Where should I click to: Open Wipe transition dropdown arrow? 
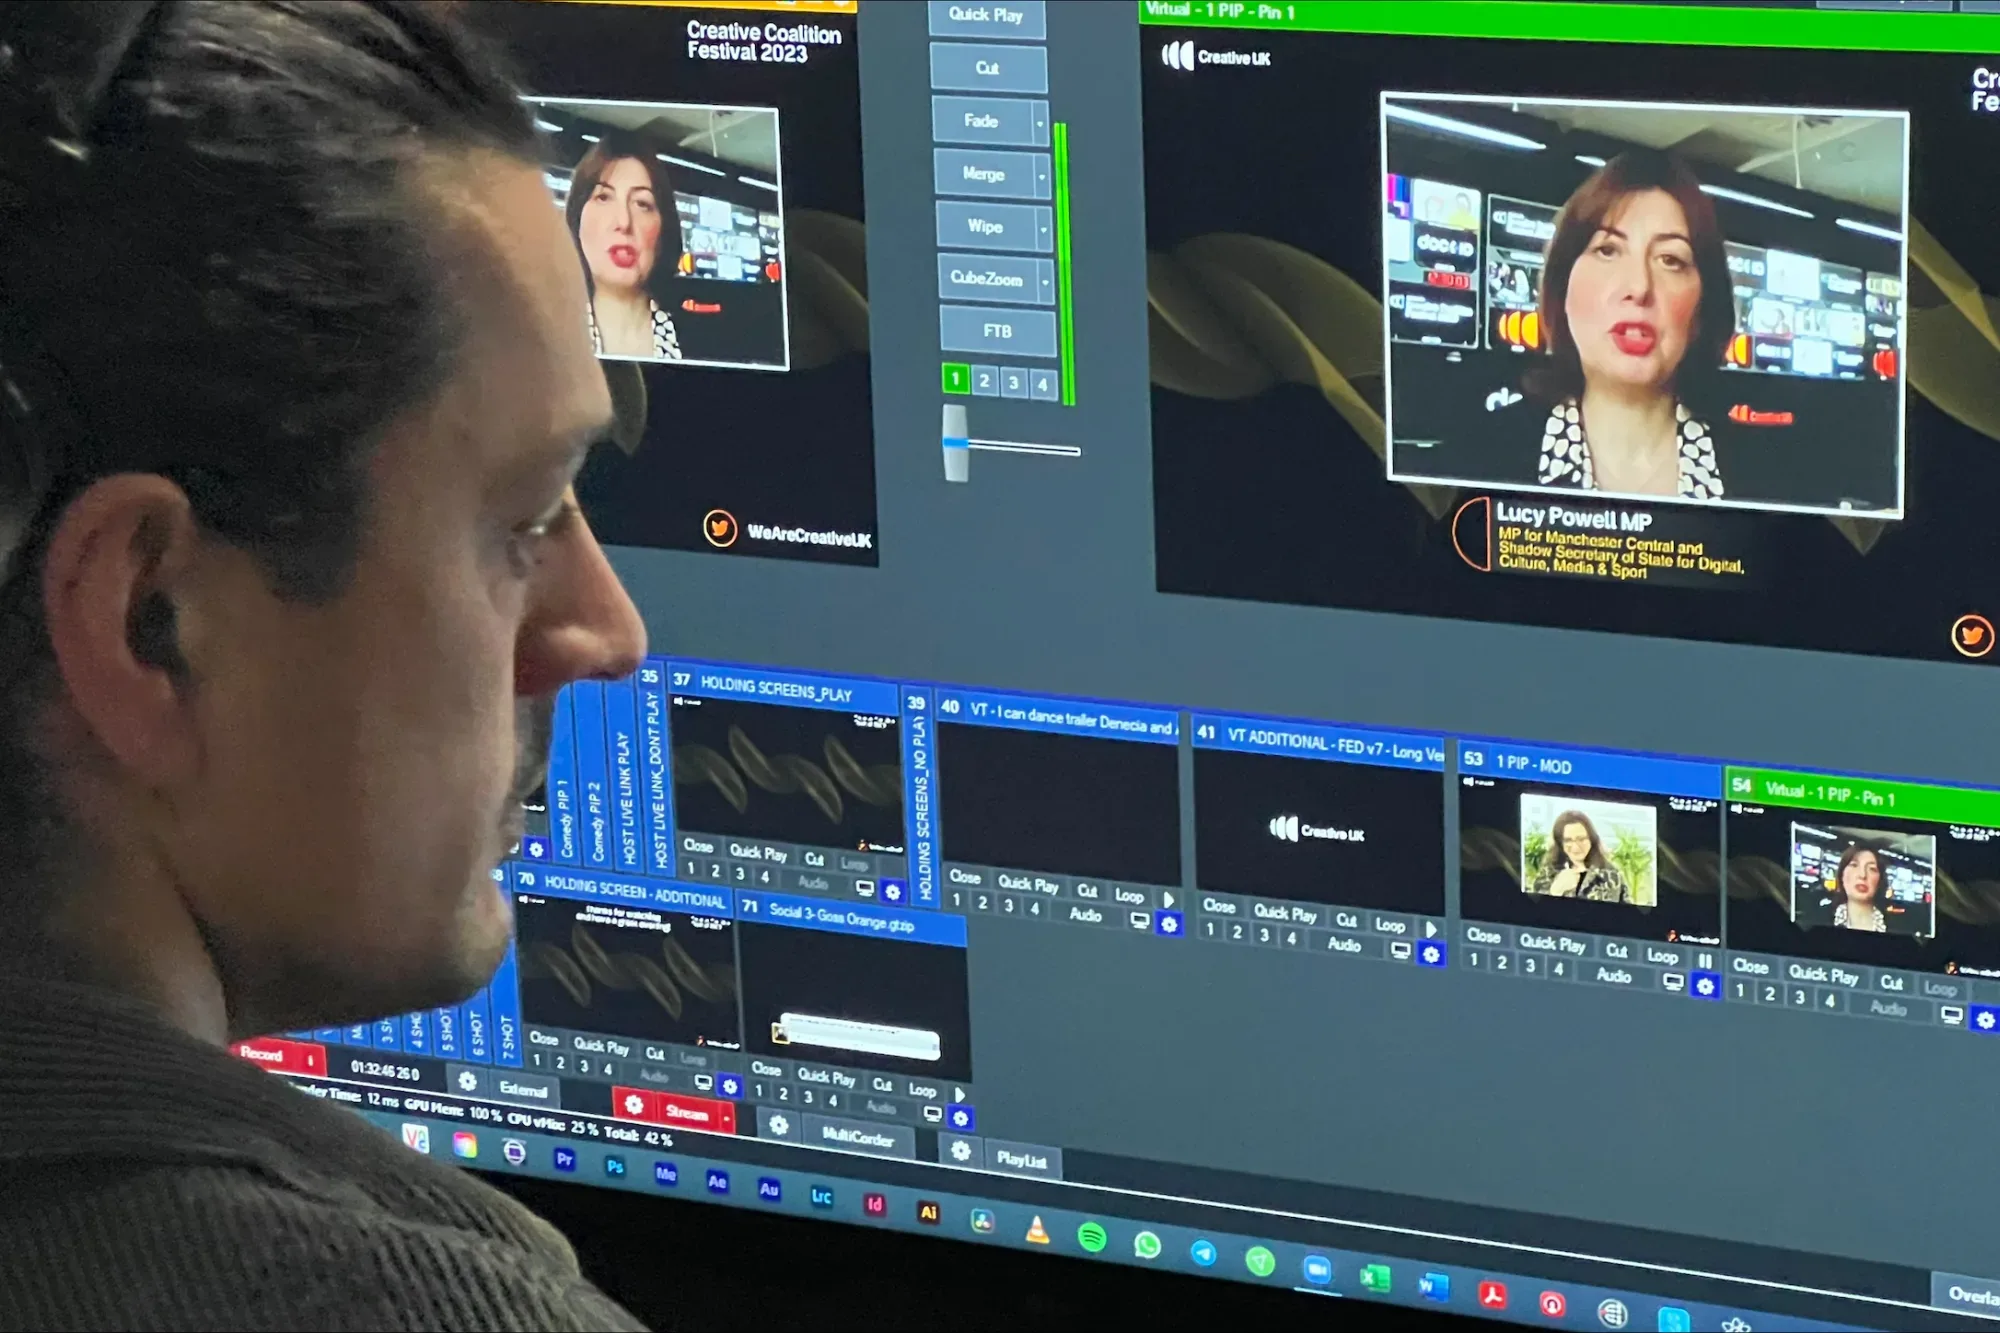click(1044, 230)
